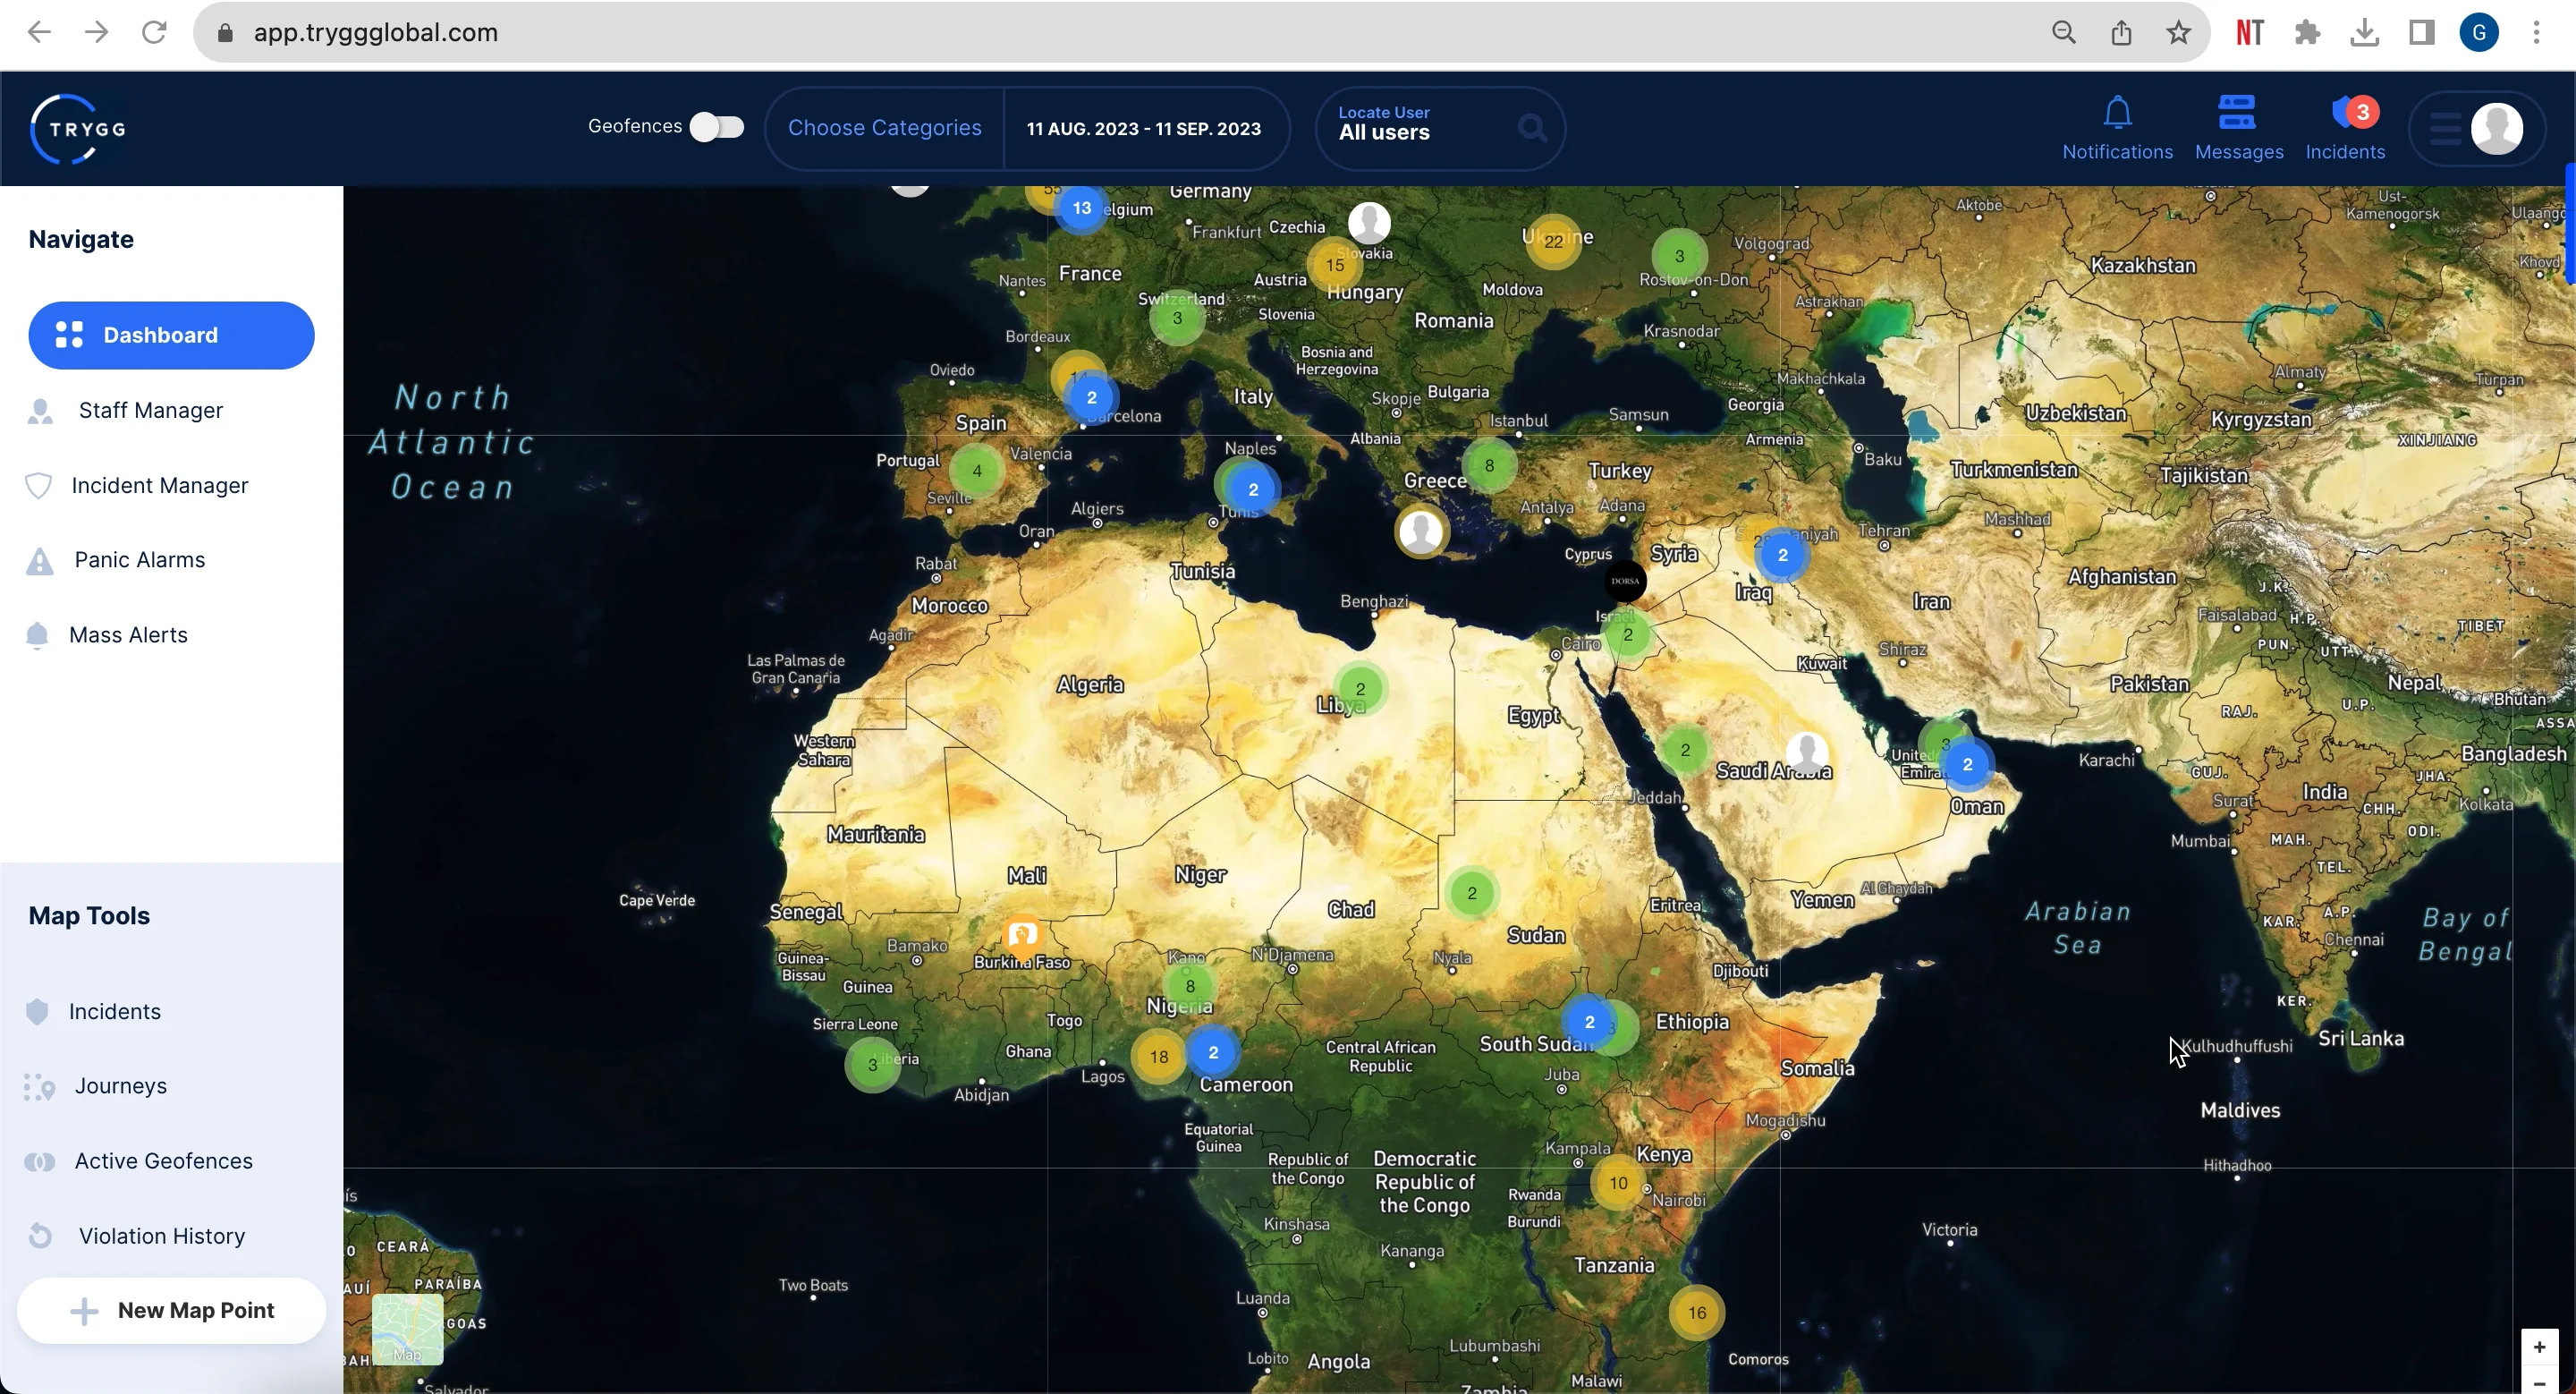Image resolution: width=2576 pixels, height=1394 pixels.
Task: Open the date range 11 AUG - 11 SEP picker
Action: pos(1144,128)
